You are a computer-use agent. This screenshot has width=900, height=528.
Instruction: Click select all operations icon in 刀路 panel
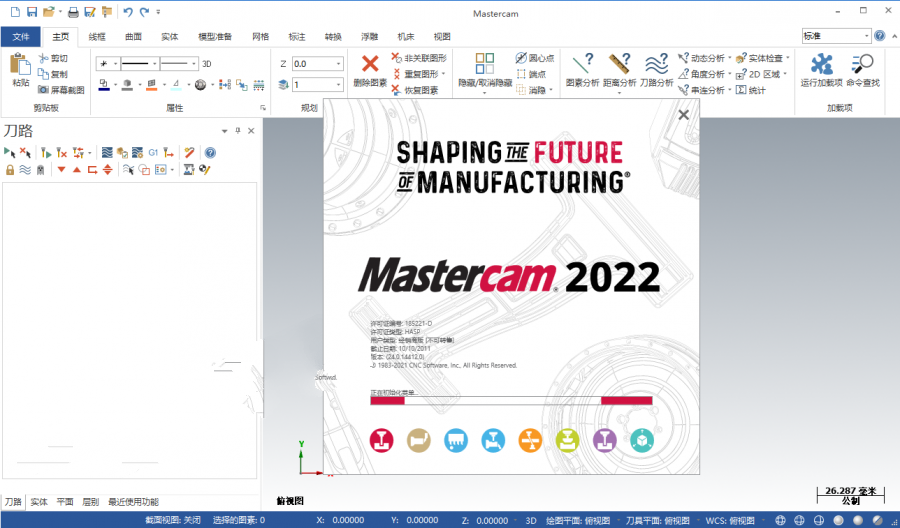coord(10,153)
